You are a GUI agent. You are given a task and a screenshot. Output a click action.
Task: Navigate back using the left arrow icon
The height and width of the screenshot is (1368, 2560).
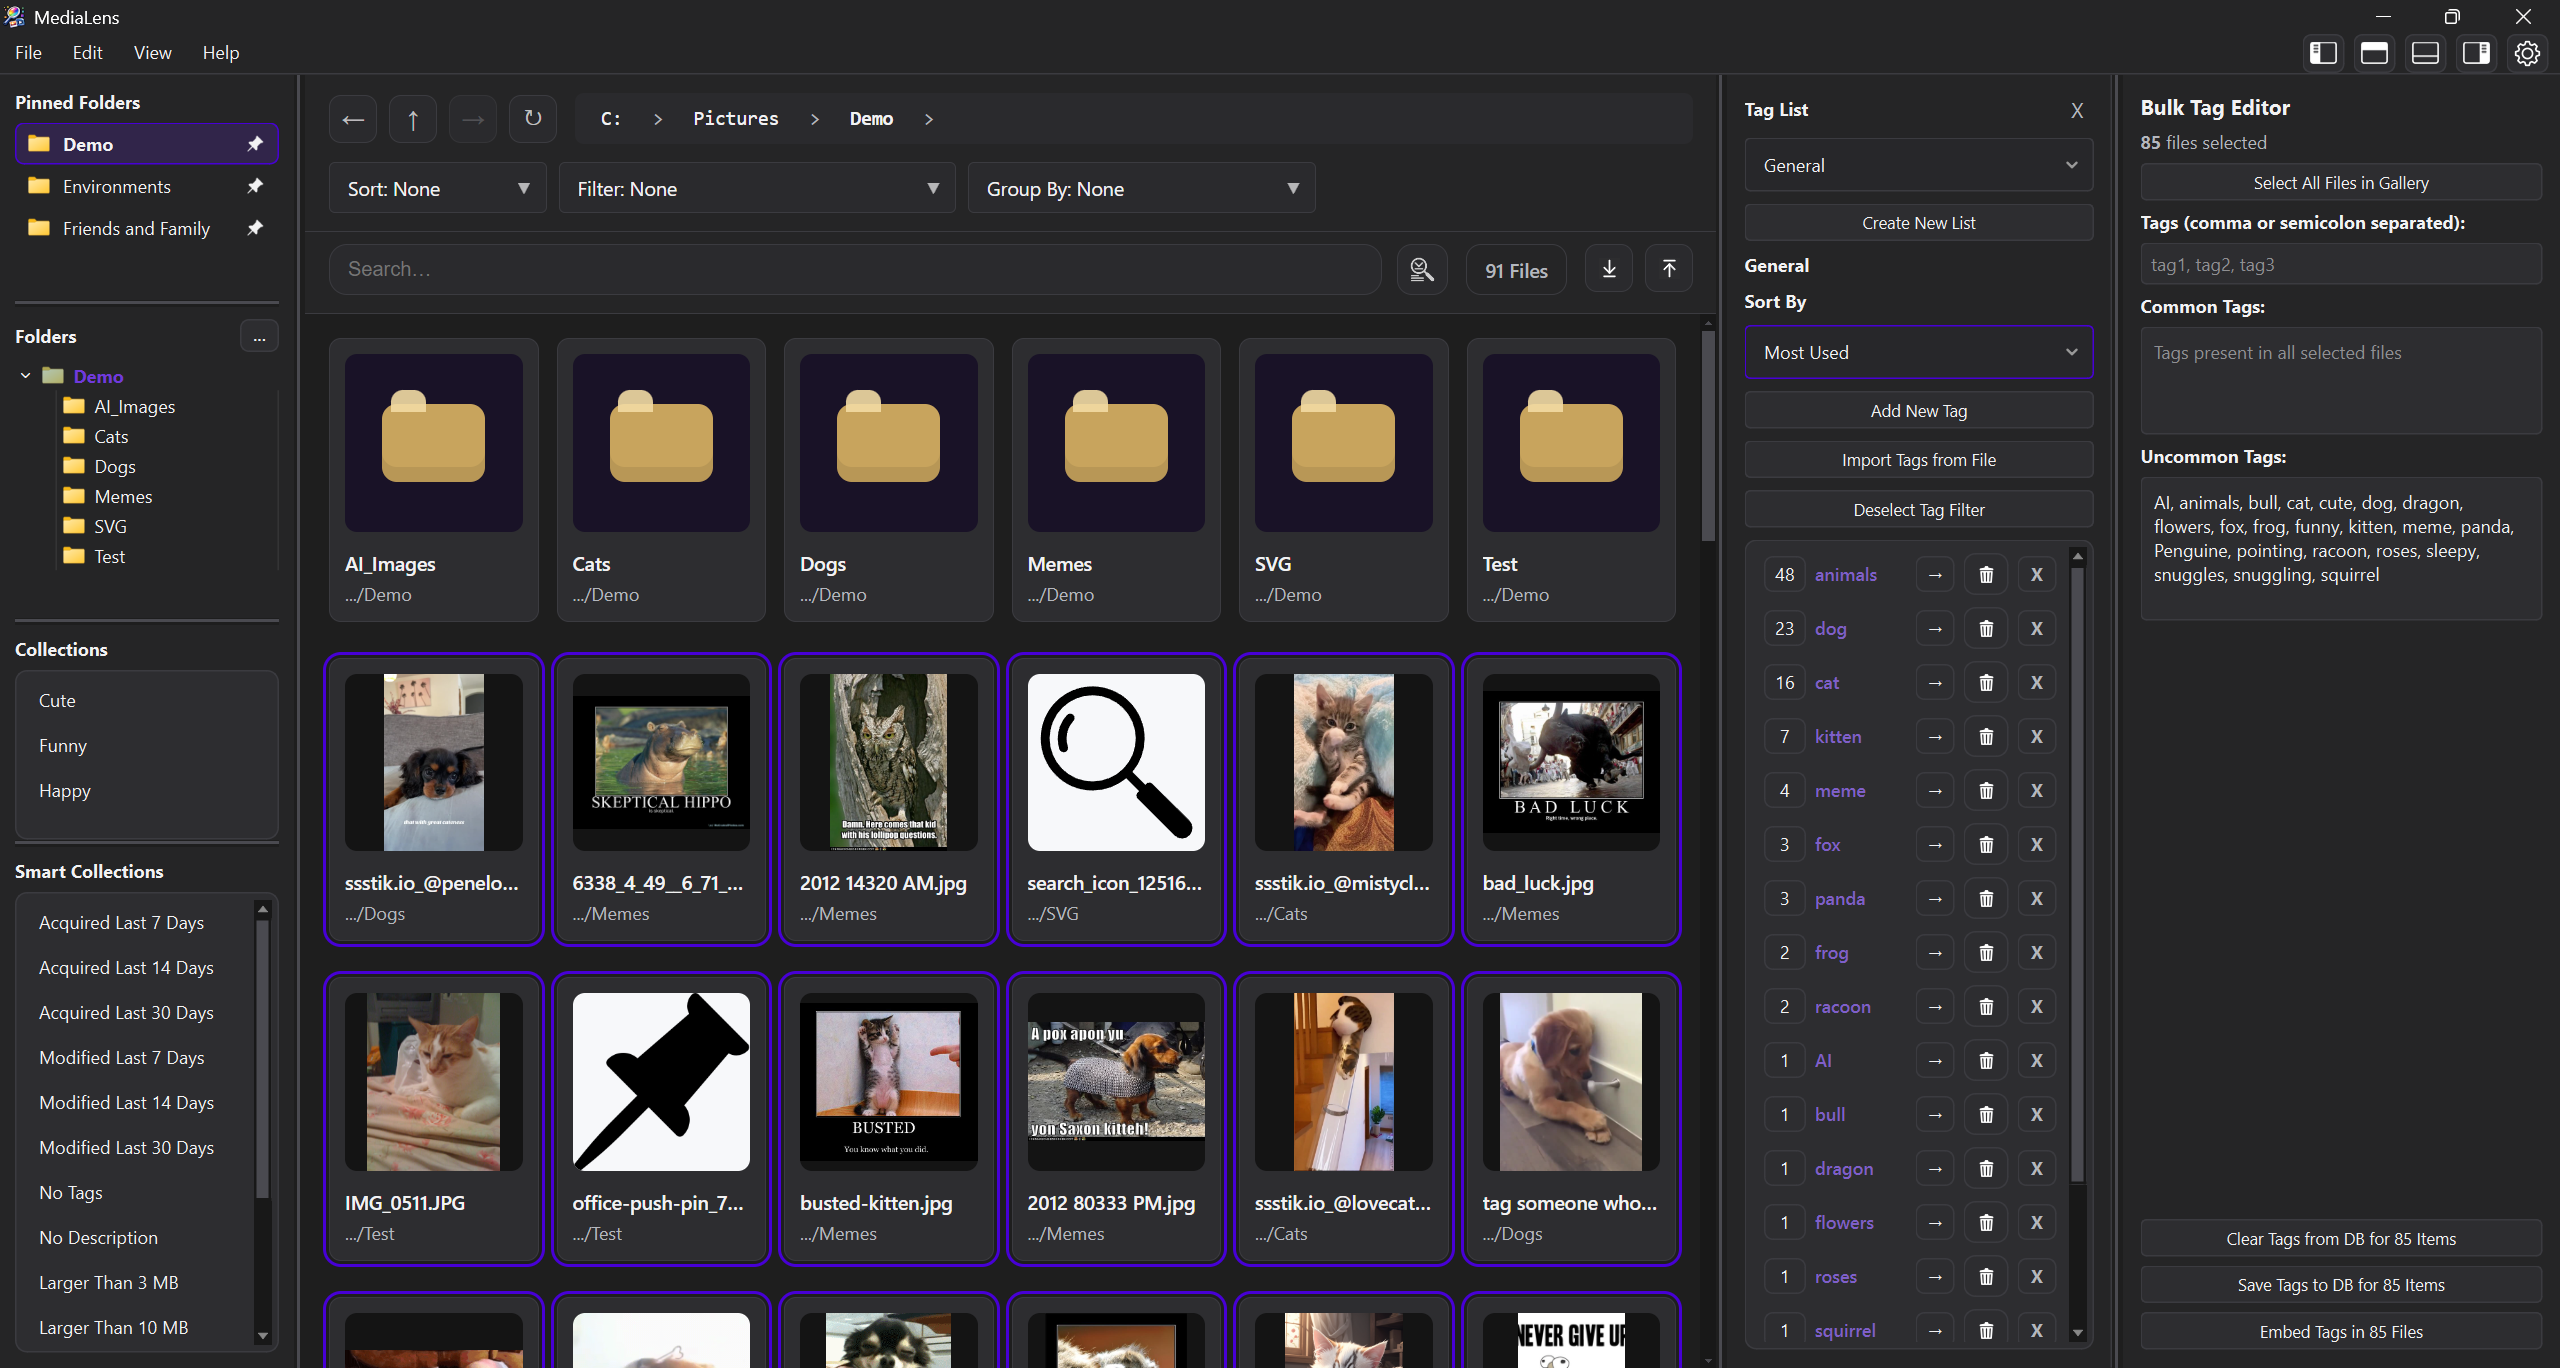tap(352, 118)
